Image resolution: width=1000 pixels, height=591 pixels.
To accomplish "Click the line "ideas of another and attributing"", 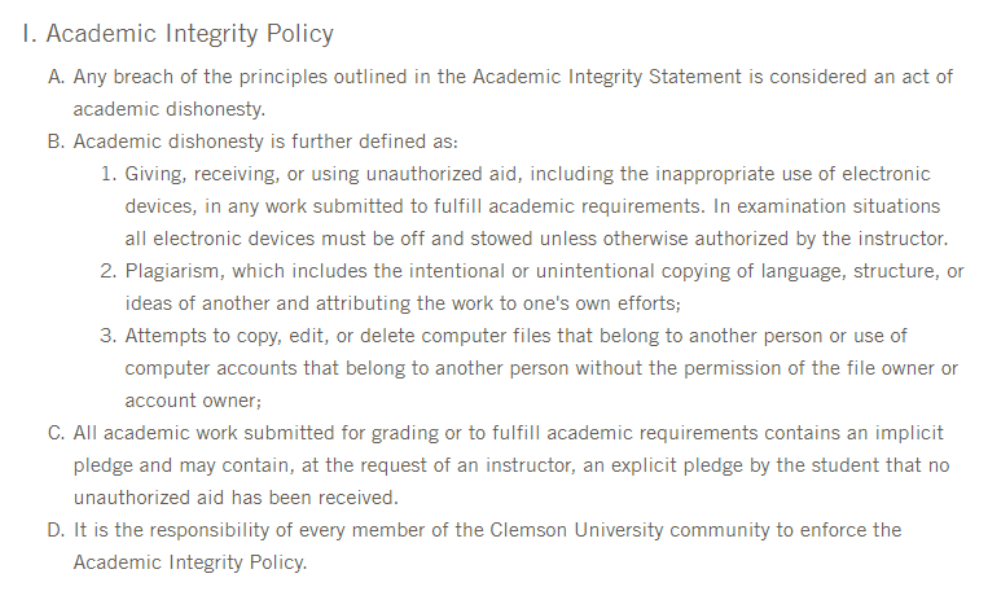I will [402, 303].
